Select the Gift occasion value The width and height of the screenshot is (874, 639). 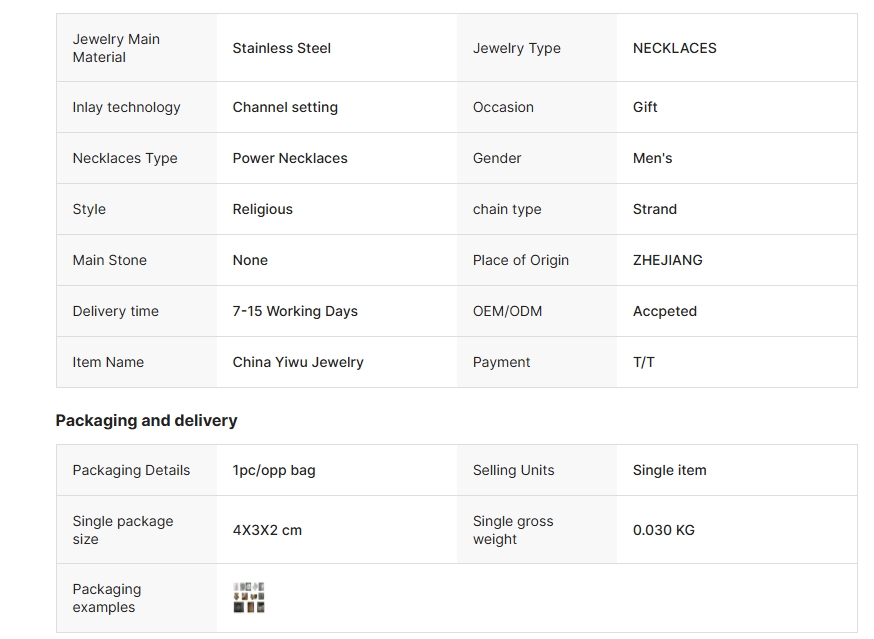[x=645, y=107]
